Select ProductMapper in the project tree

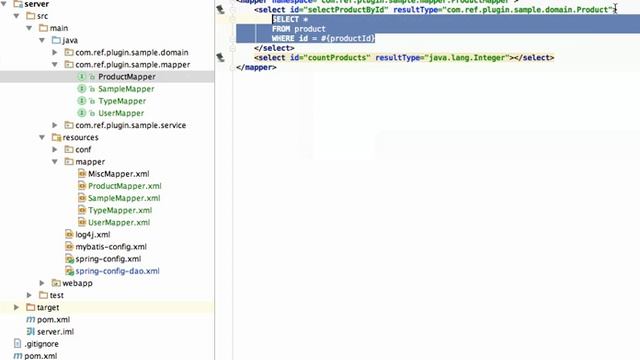(x=127, y=77)
